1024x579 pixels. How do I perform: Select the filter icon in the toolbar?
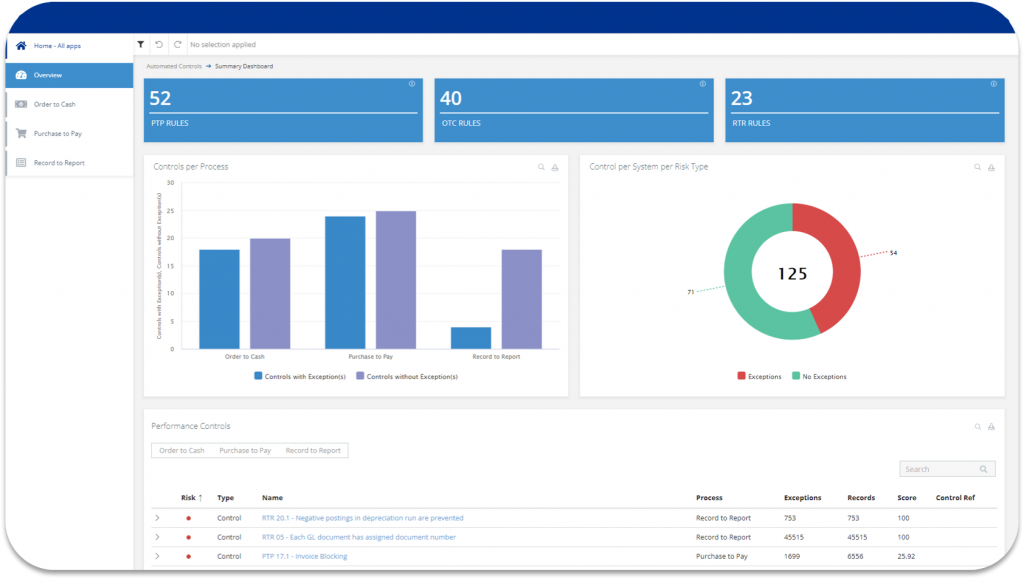(x=141, y=45)
